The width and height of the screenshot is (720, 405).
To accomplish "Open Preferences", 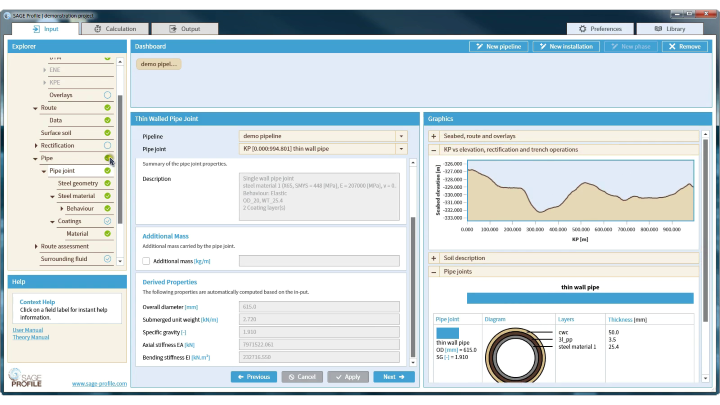I will tap(600, 29).
